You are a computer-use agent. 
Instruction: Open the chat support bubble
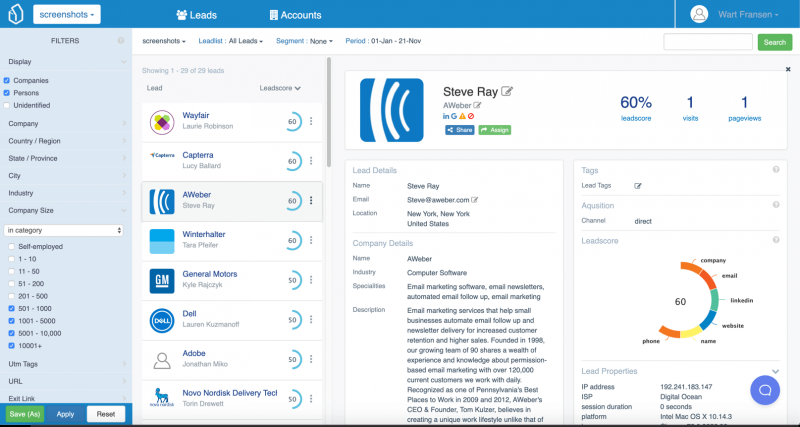765,389
